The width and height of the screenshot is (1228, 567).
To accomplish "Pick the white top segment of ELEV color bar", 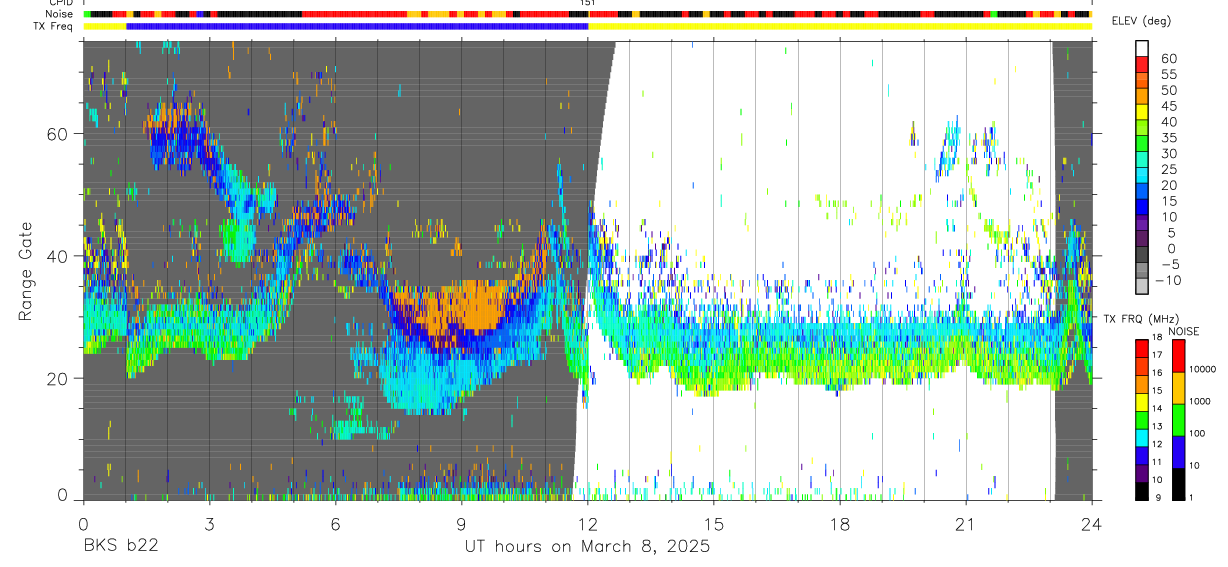I will click(x=1141, y=48).
